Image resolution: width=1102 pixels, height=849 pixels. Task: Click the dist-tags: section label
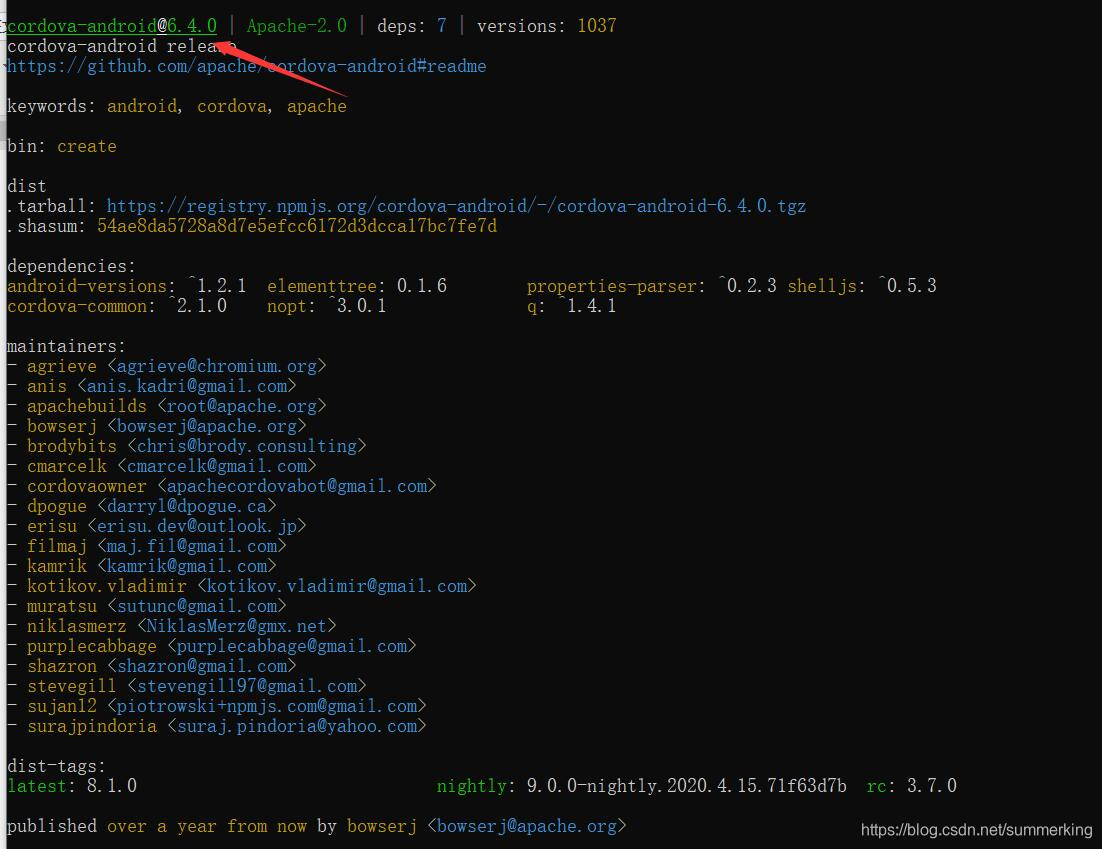coord(56,766)
